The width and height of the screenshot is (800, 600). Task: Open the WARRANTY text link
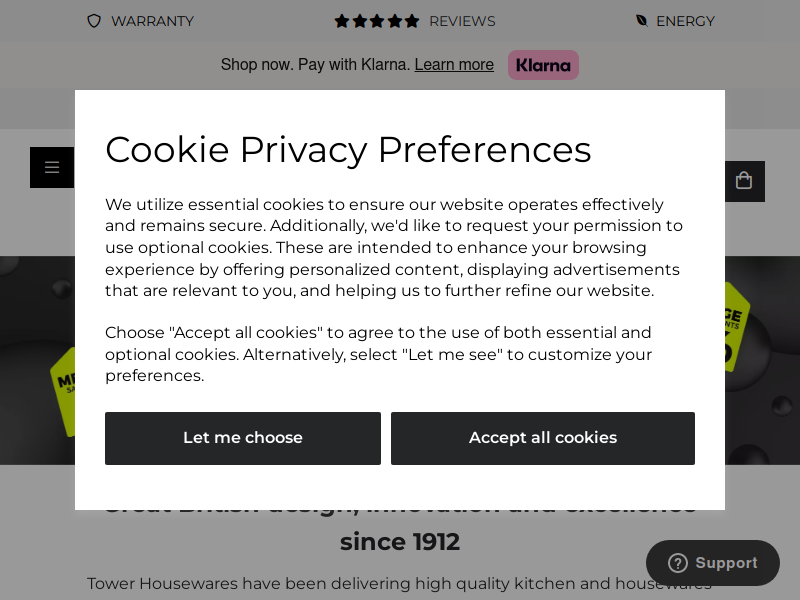coord(153,21)
